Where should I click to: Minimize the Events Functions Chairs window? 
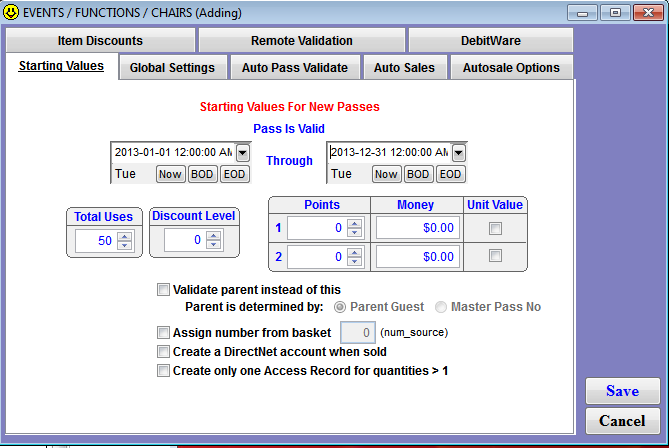[582, 13]
